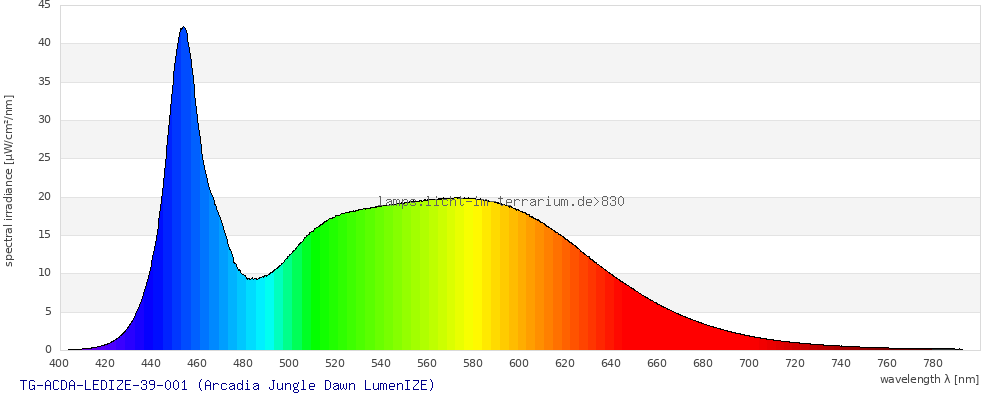Click x-axis tick label 760
This screenshot has height=400, width=1000.
887,364
